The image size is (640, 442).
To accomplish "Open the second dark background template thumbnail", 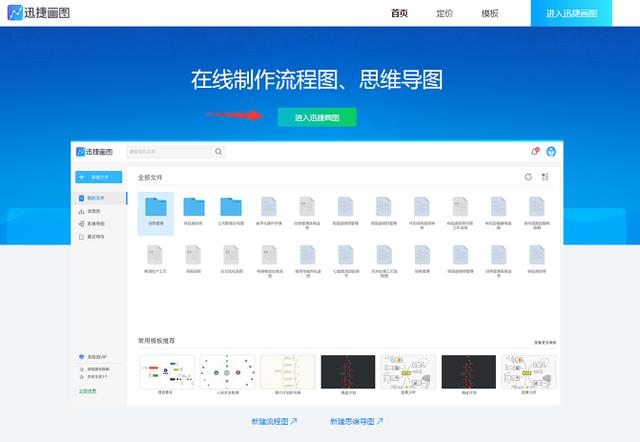I will tap(469, 372).
